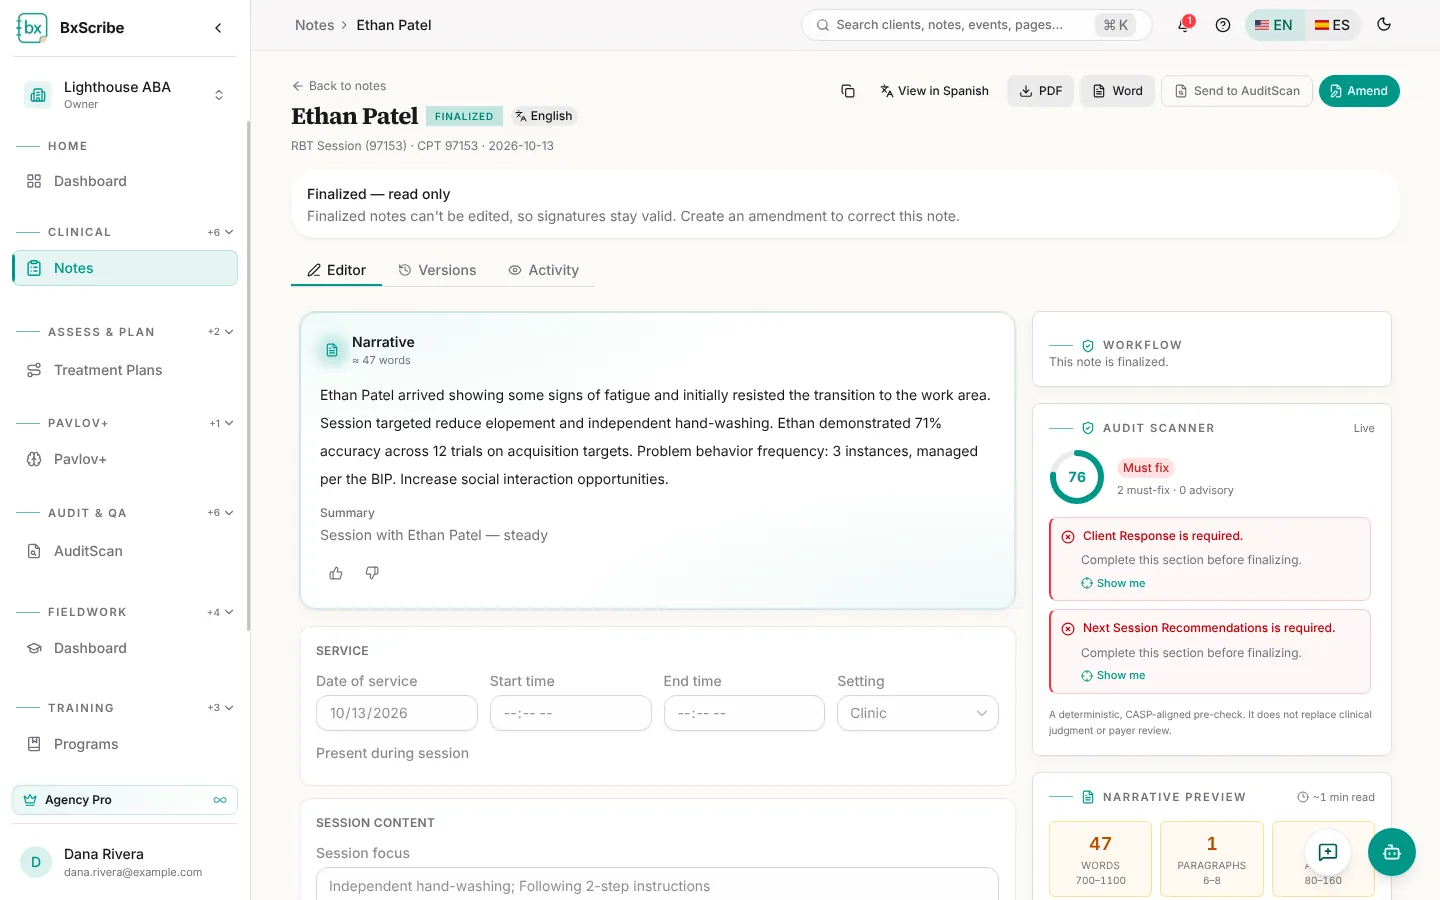Open Programs in the sidebar
Image resolution: width=1440 pixels, height=900 pixels.
[125, 744]
